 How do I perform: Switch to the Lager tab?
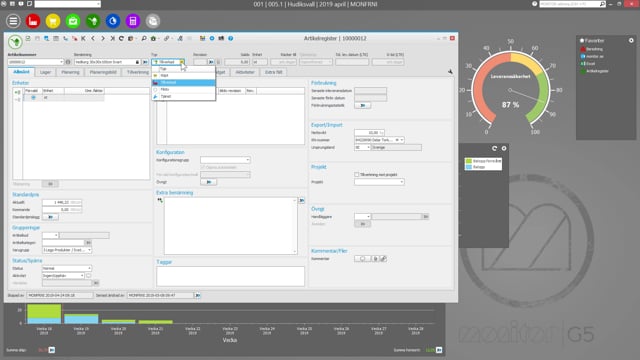pos(45,72)
